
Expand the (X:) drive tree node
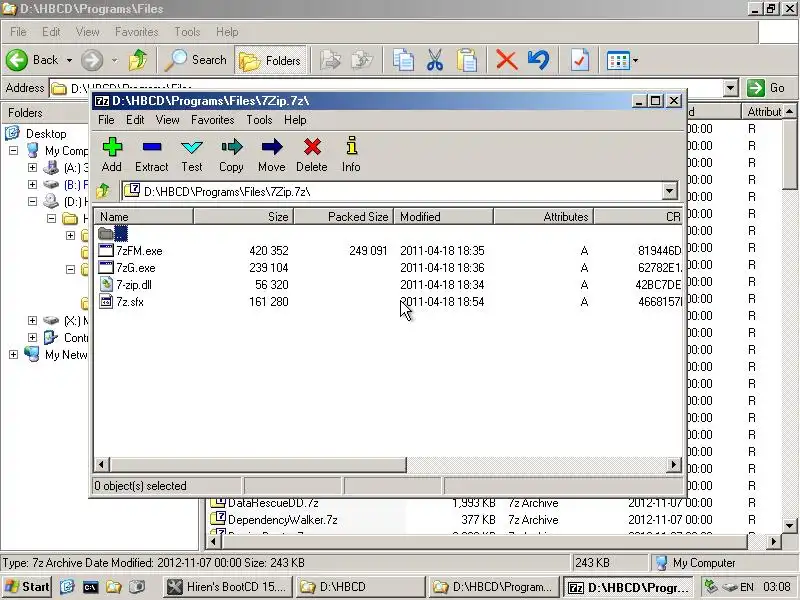tap(32, 320)
